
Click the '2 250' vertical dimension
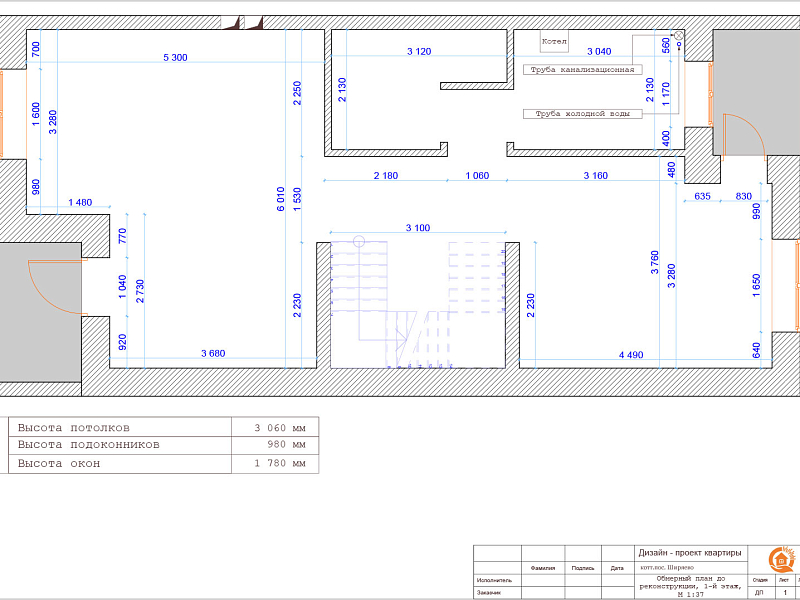click(297, 93)
